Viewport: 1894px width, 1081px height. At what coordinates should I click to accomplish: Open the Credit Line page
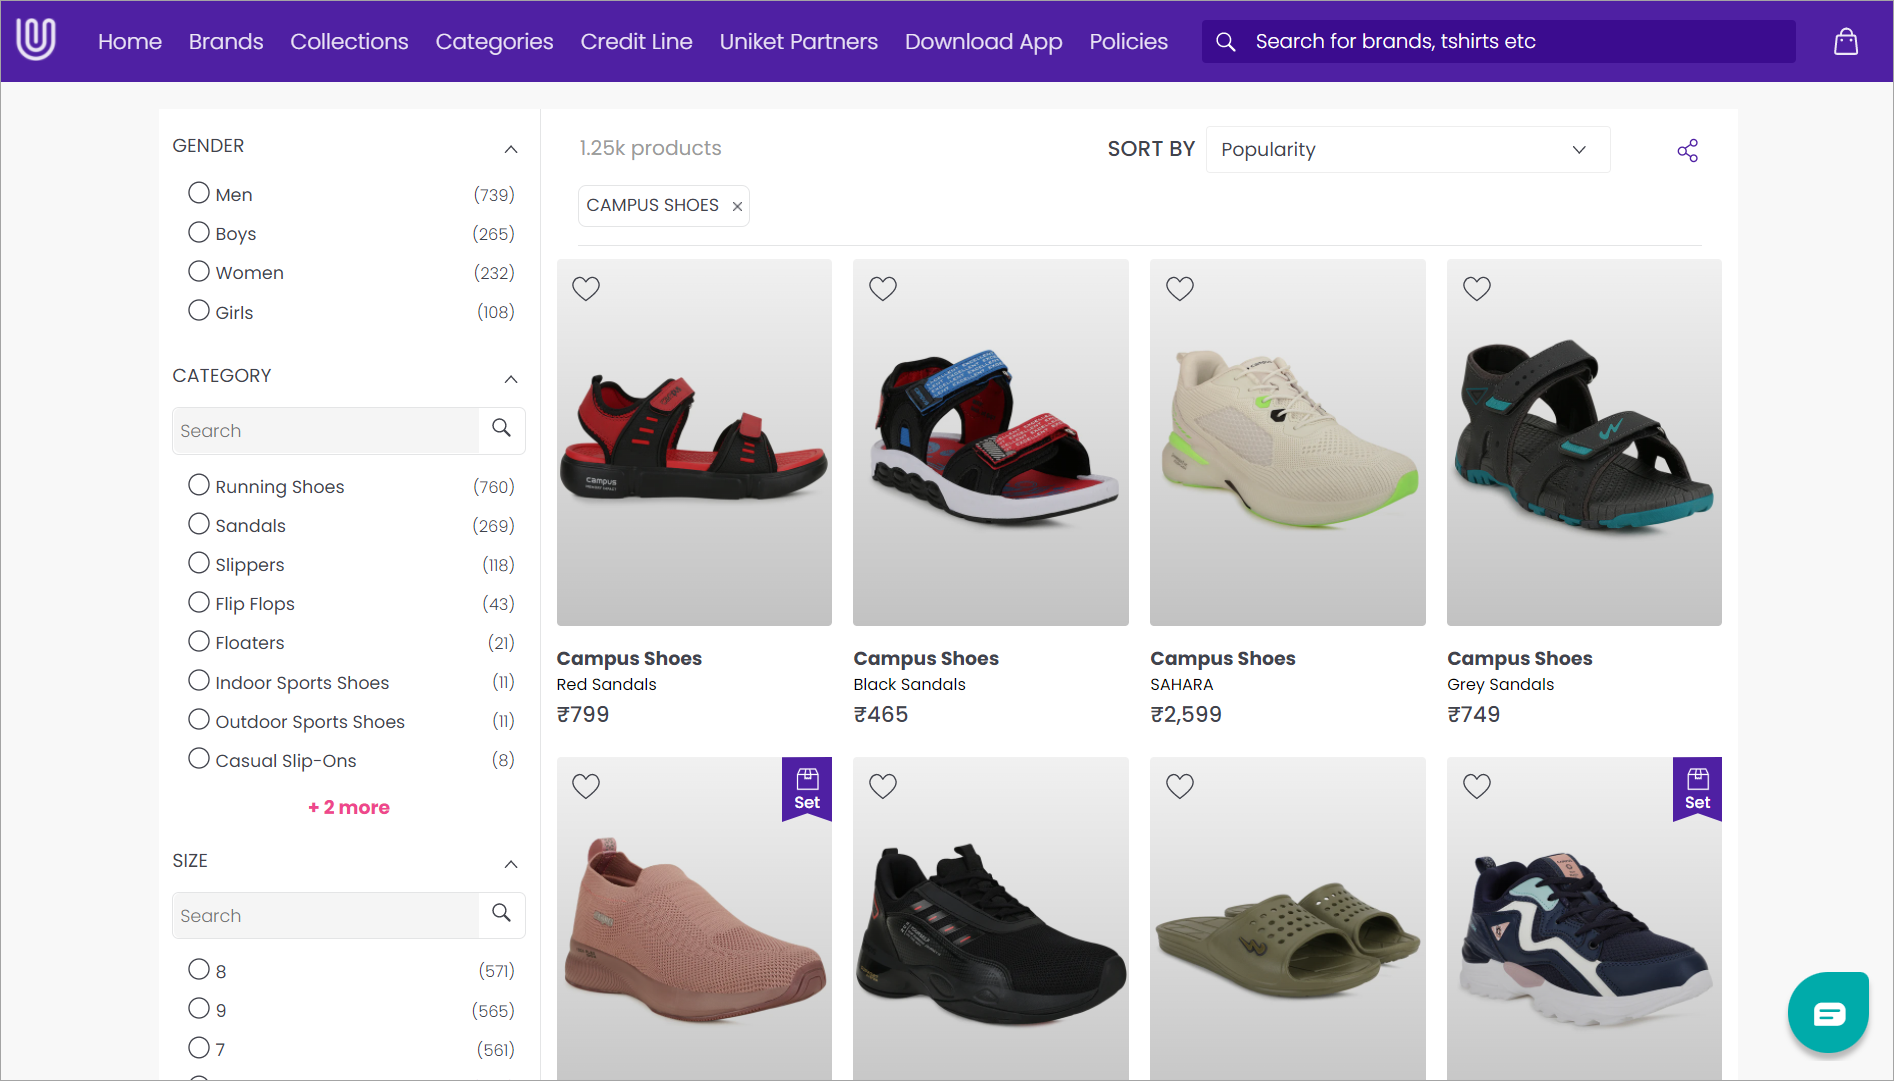click(636, 41)
